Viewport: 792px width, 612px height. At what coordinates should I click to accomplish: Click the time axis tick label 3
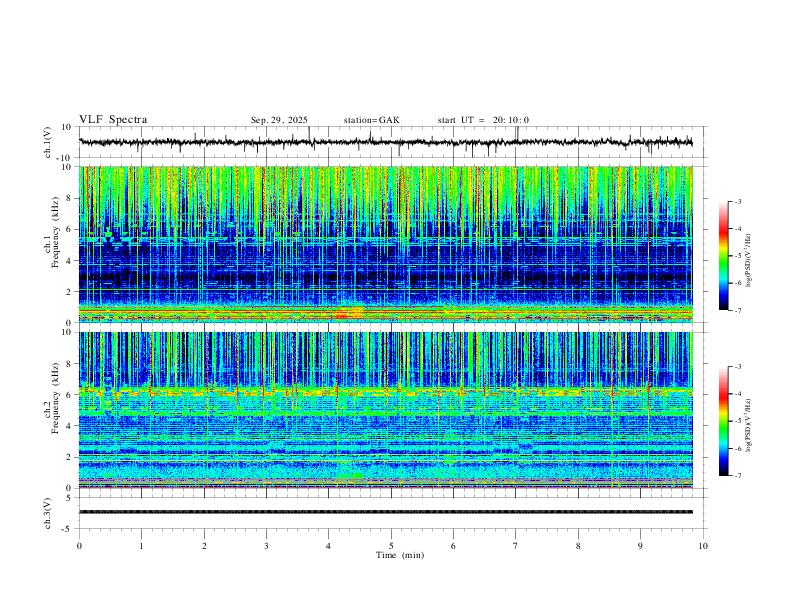pos(266,546)
